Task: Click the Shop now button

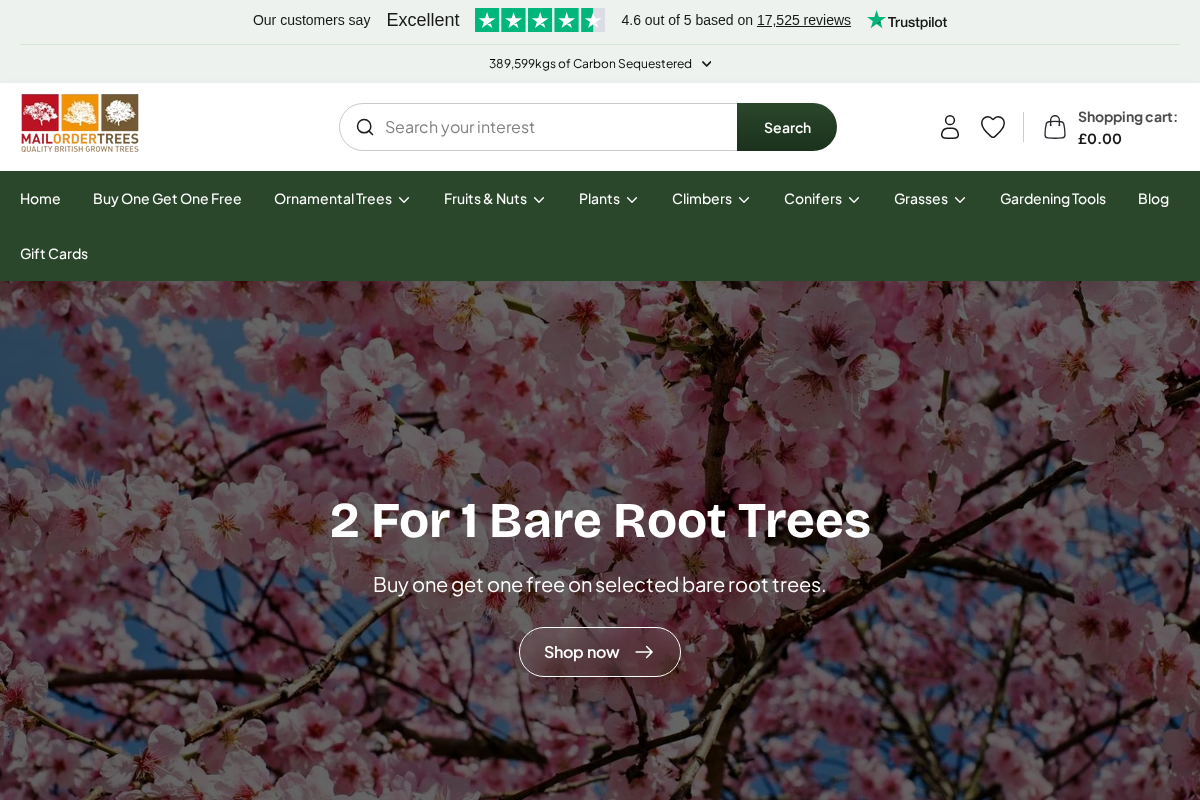Action: 600,651
